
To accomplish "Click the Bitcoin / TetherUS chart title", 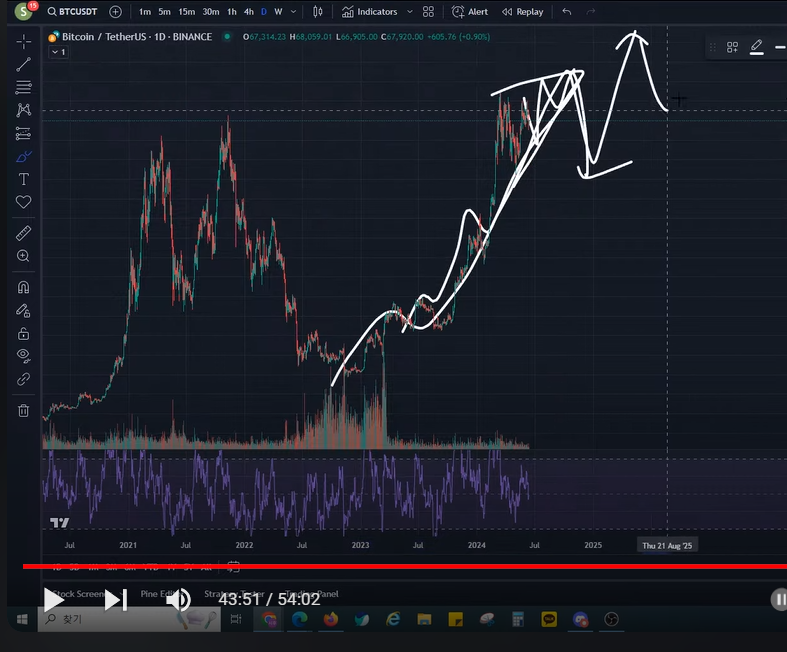I will tap(137, 37).
